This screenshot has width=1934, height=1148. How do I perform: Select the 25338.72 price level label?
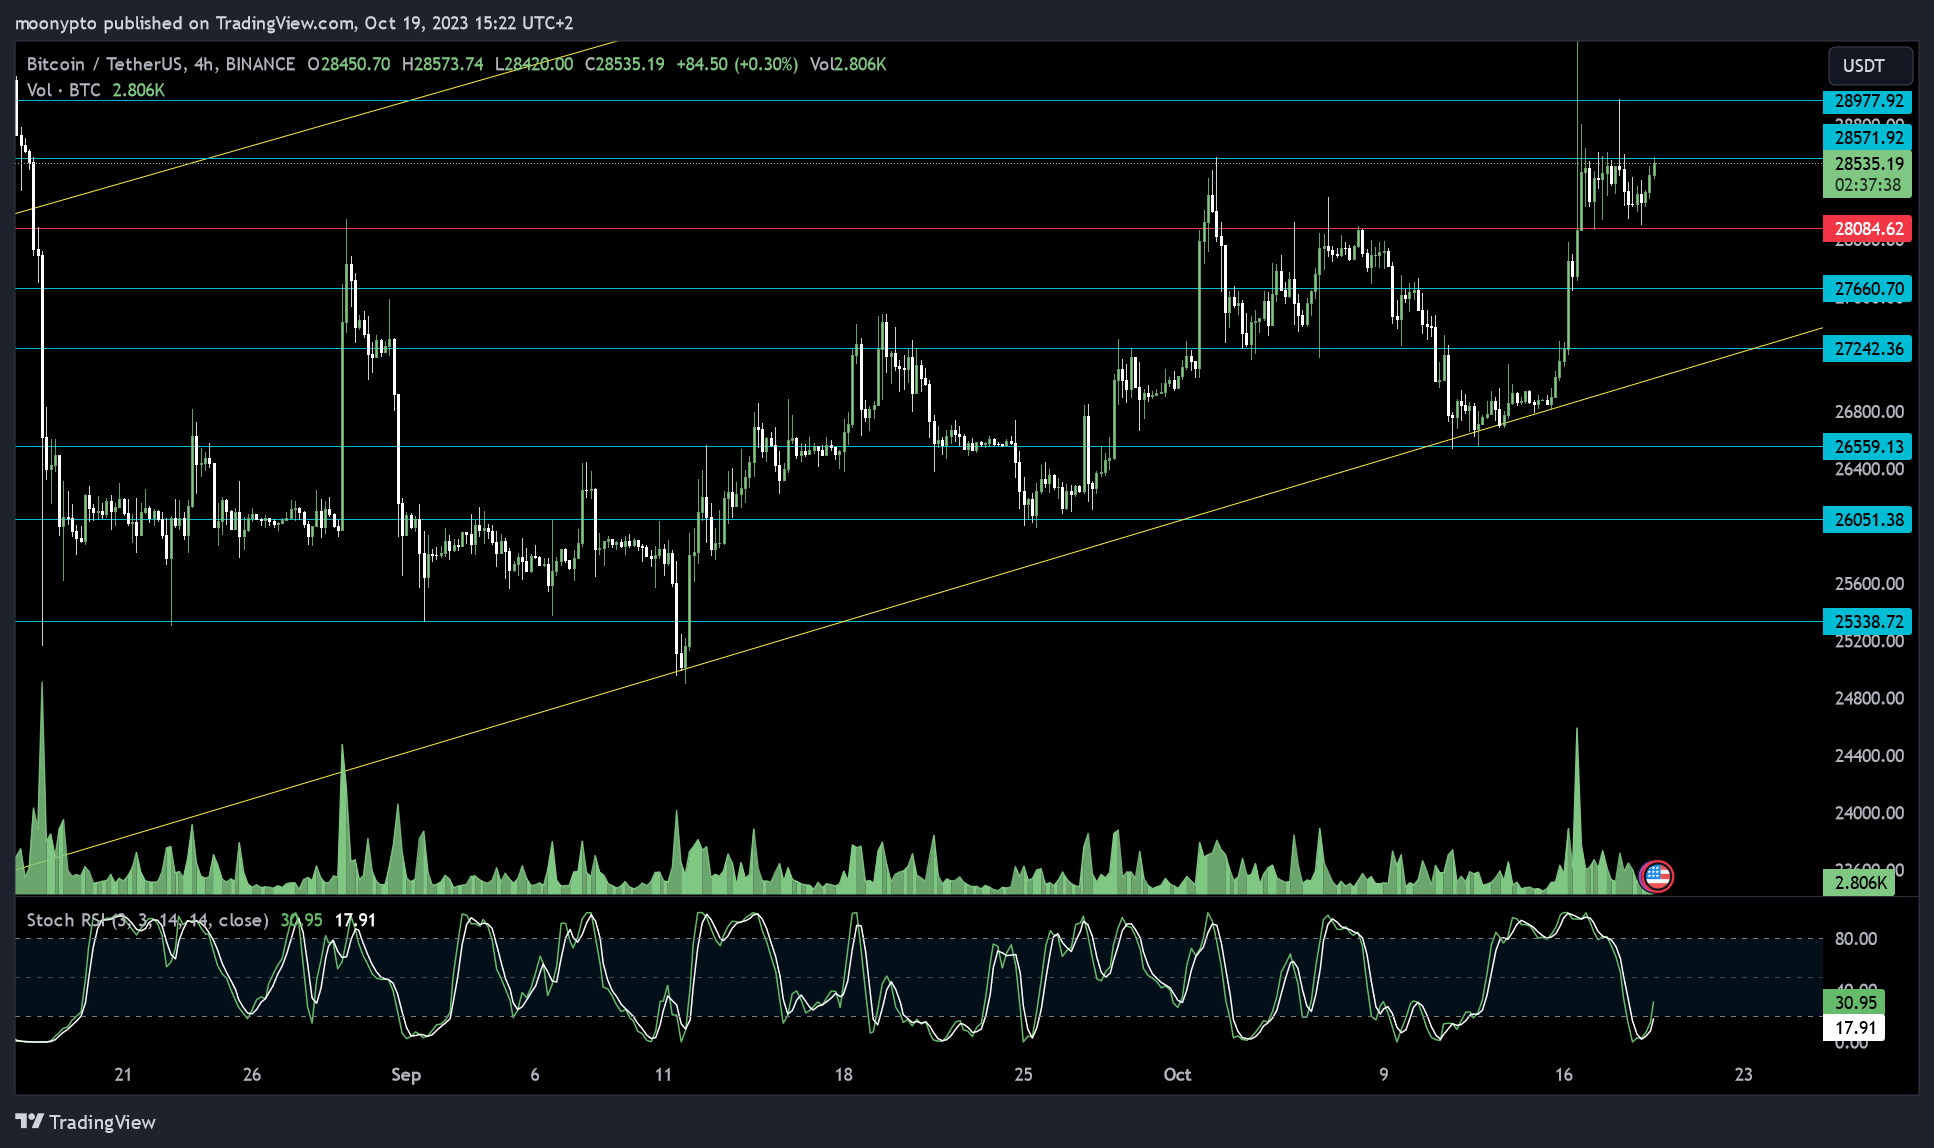tap(1867, 622)
